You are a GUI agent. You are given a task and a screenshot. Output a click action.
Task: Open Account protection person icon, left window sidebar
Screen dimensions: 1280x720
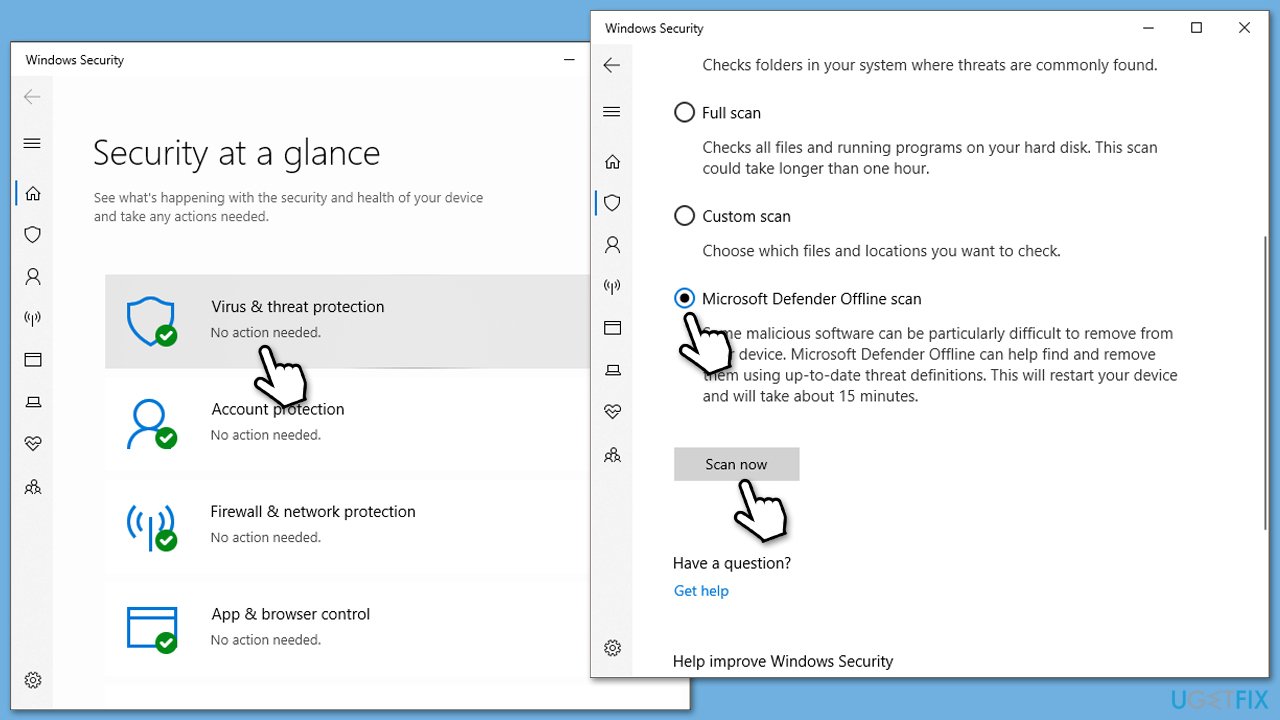[33, 276]
